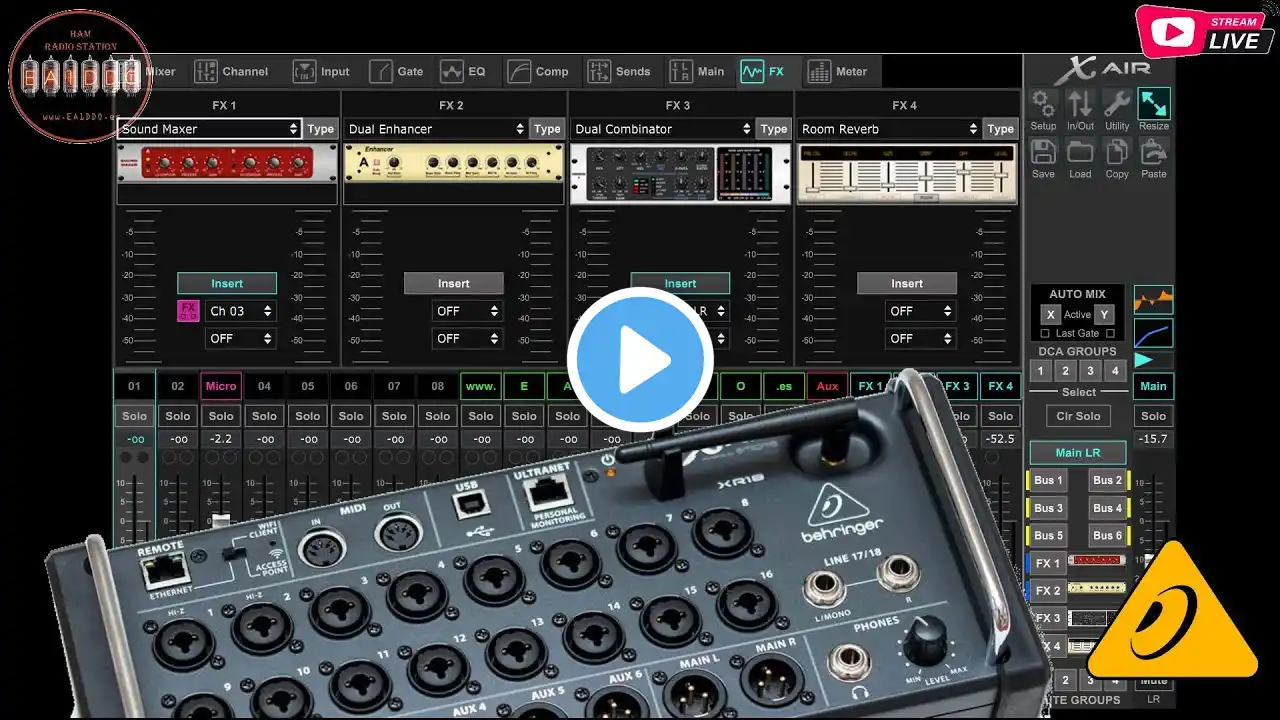Select the www. channel label
The image size is (1280, 720).
(x=481, y=386)
